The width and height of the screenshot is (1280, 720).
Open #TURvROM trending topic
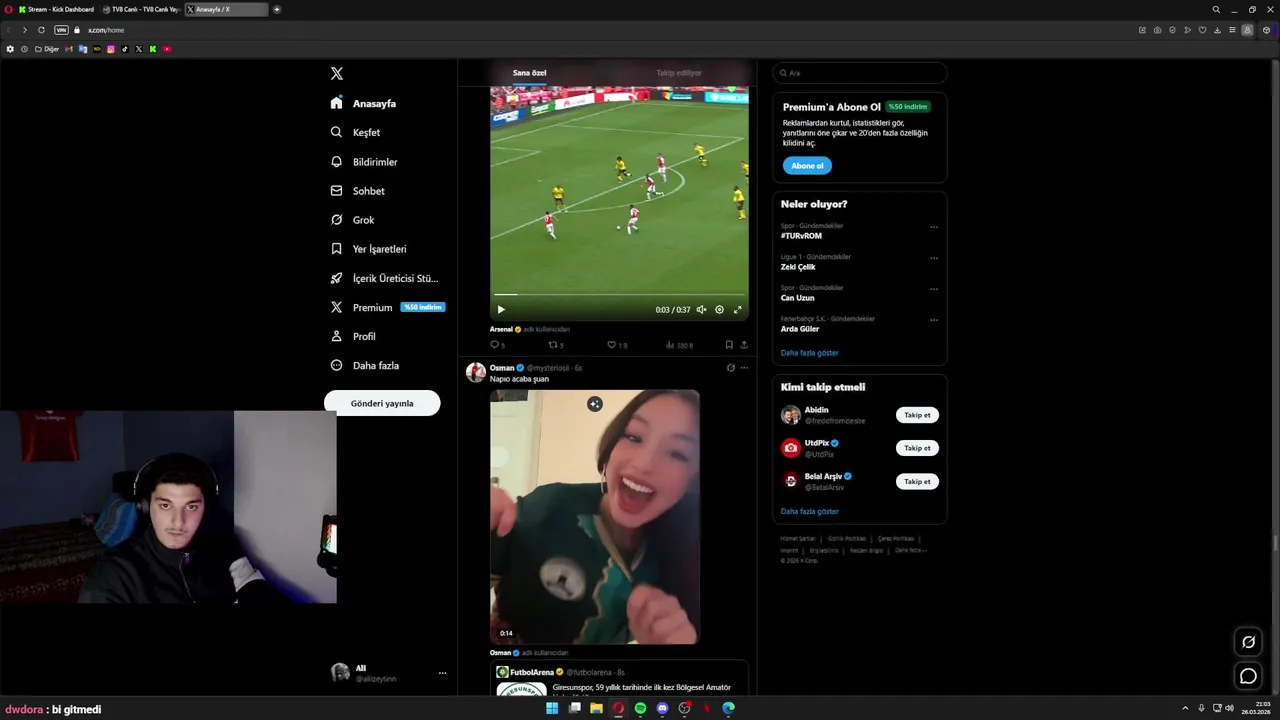(801, 236)
